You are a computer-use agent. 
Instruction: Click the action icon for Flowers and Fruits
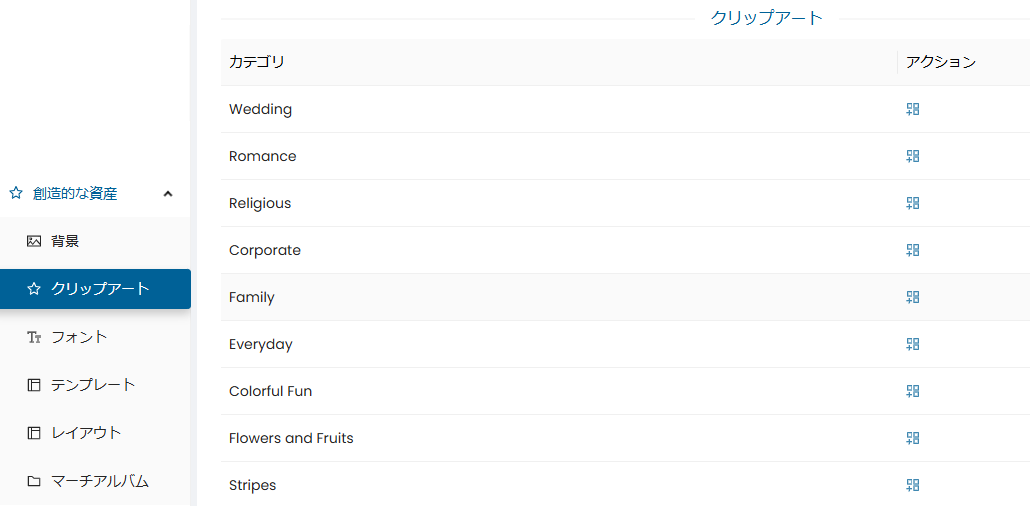(x=912, y=438)
